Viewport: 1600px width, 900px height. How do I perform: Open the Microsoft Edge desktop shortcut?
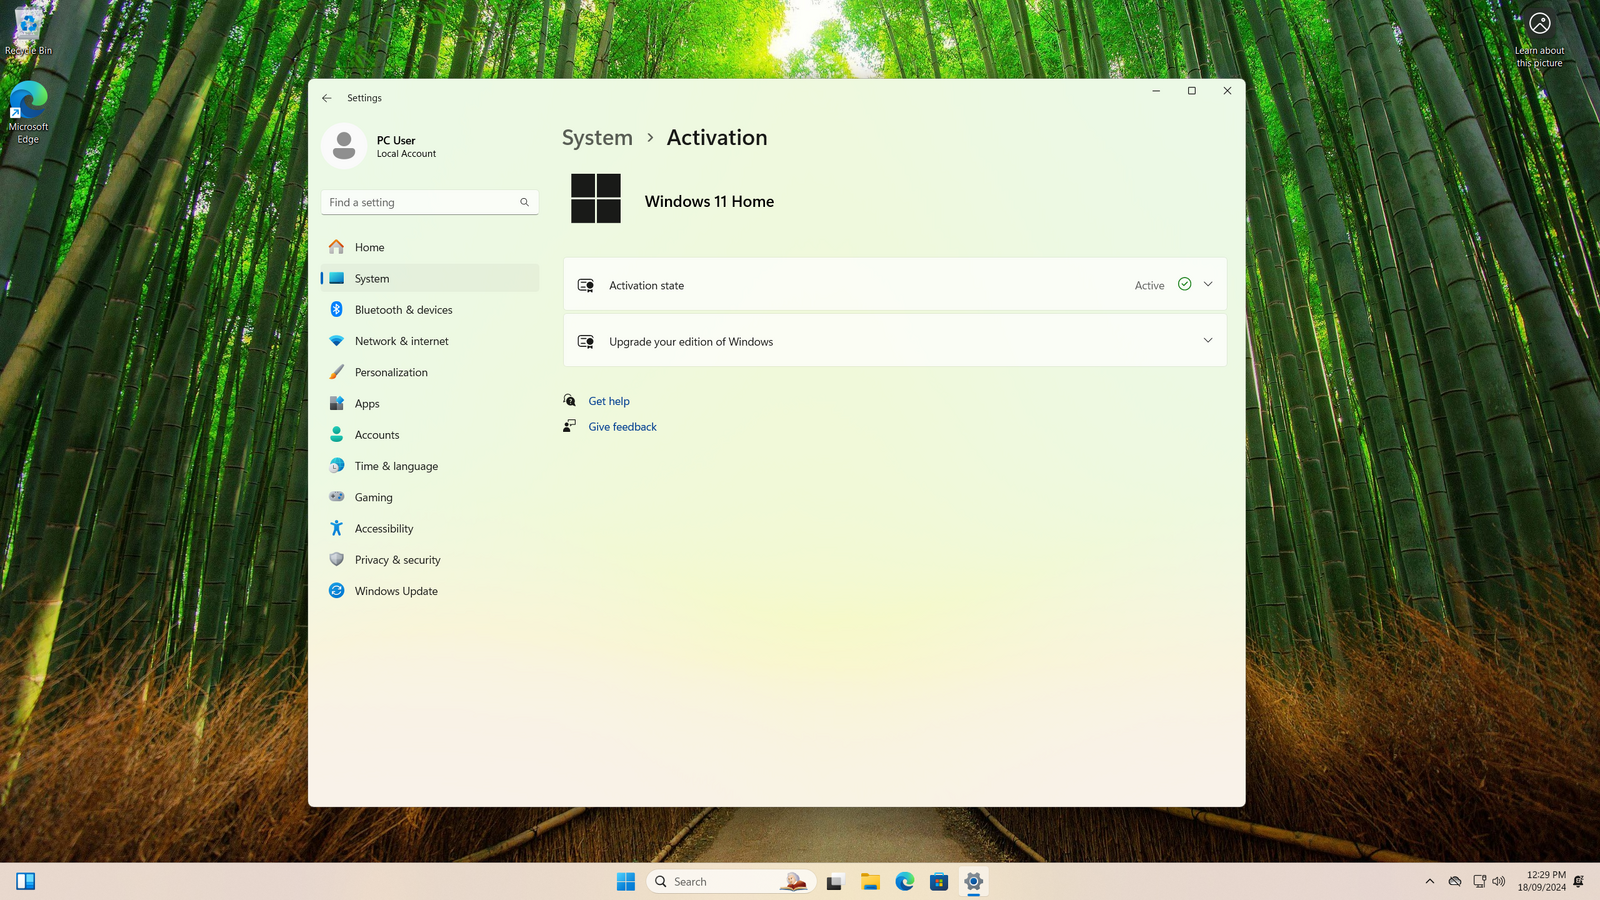[x=28, y=113]
